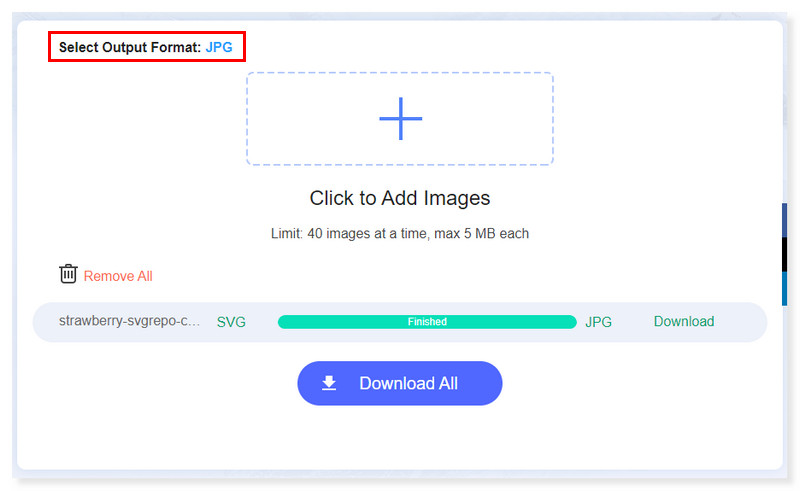Click the Finished status text
Screen dimensions: 800x491
[x=427, y=322]
